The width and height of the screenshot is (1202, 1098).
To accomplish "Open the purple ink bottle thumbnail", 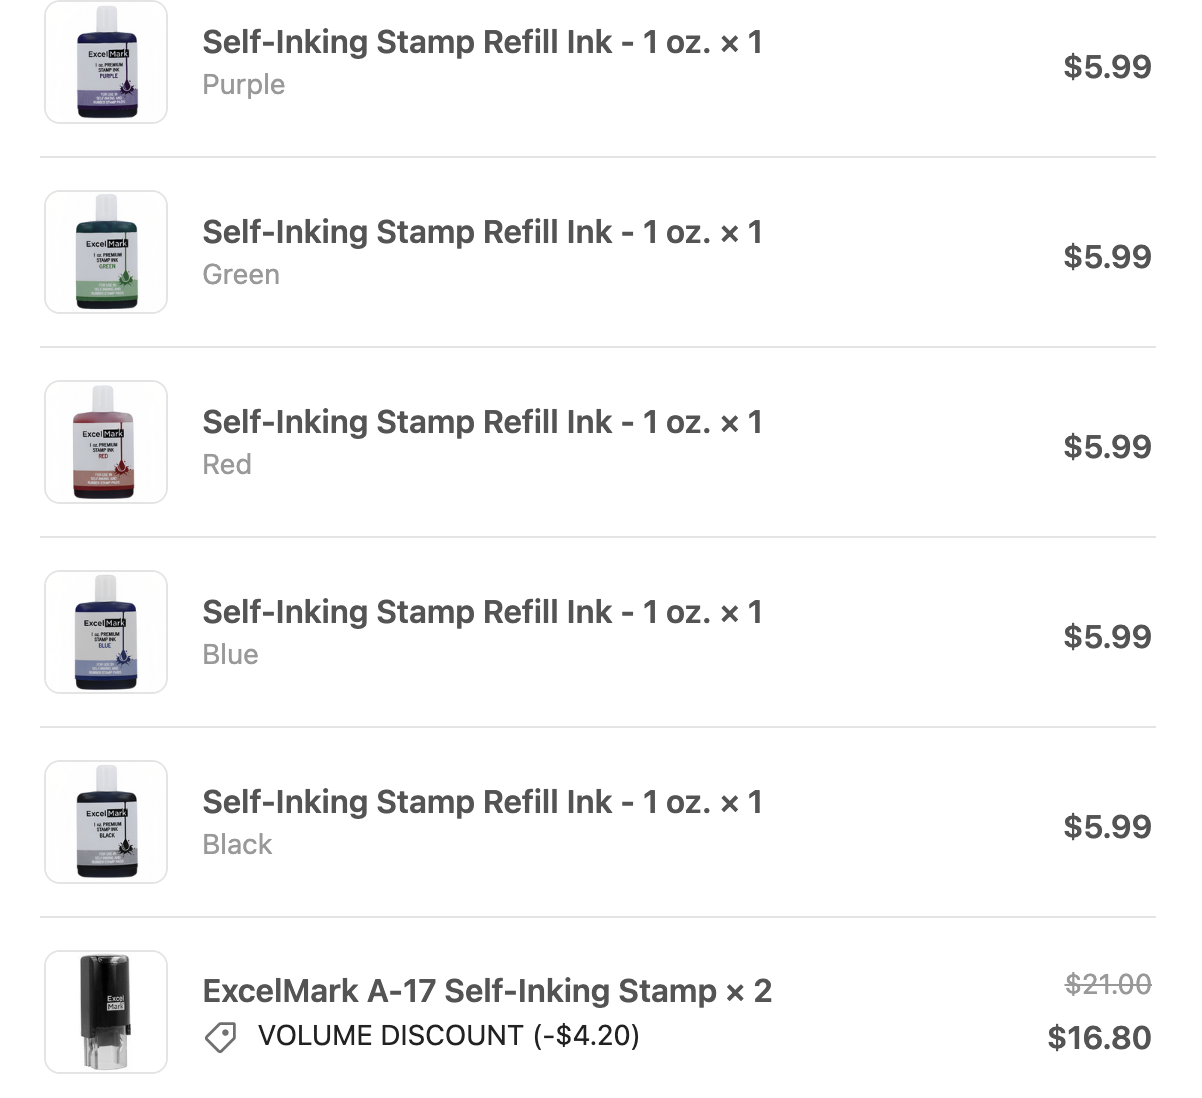I will [106, 62].
